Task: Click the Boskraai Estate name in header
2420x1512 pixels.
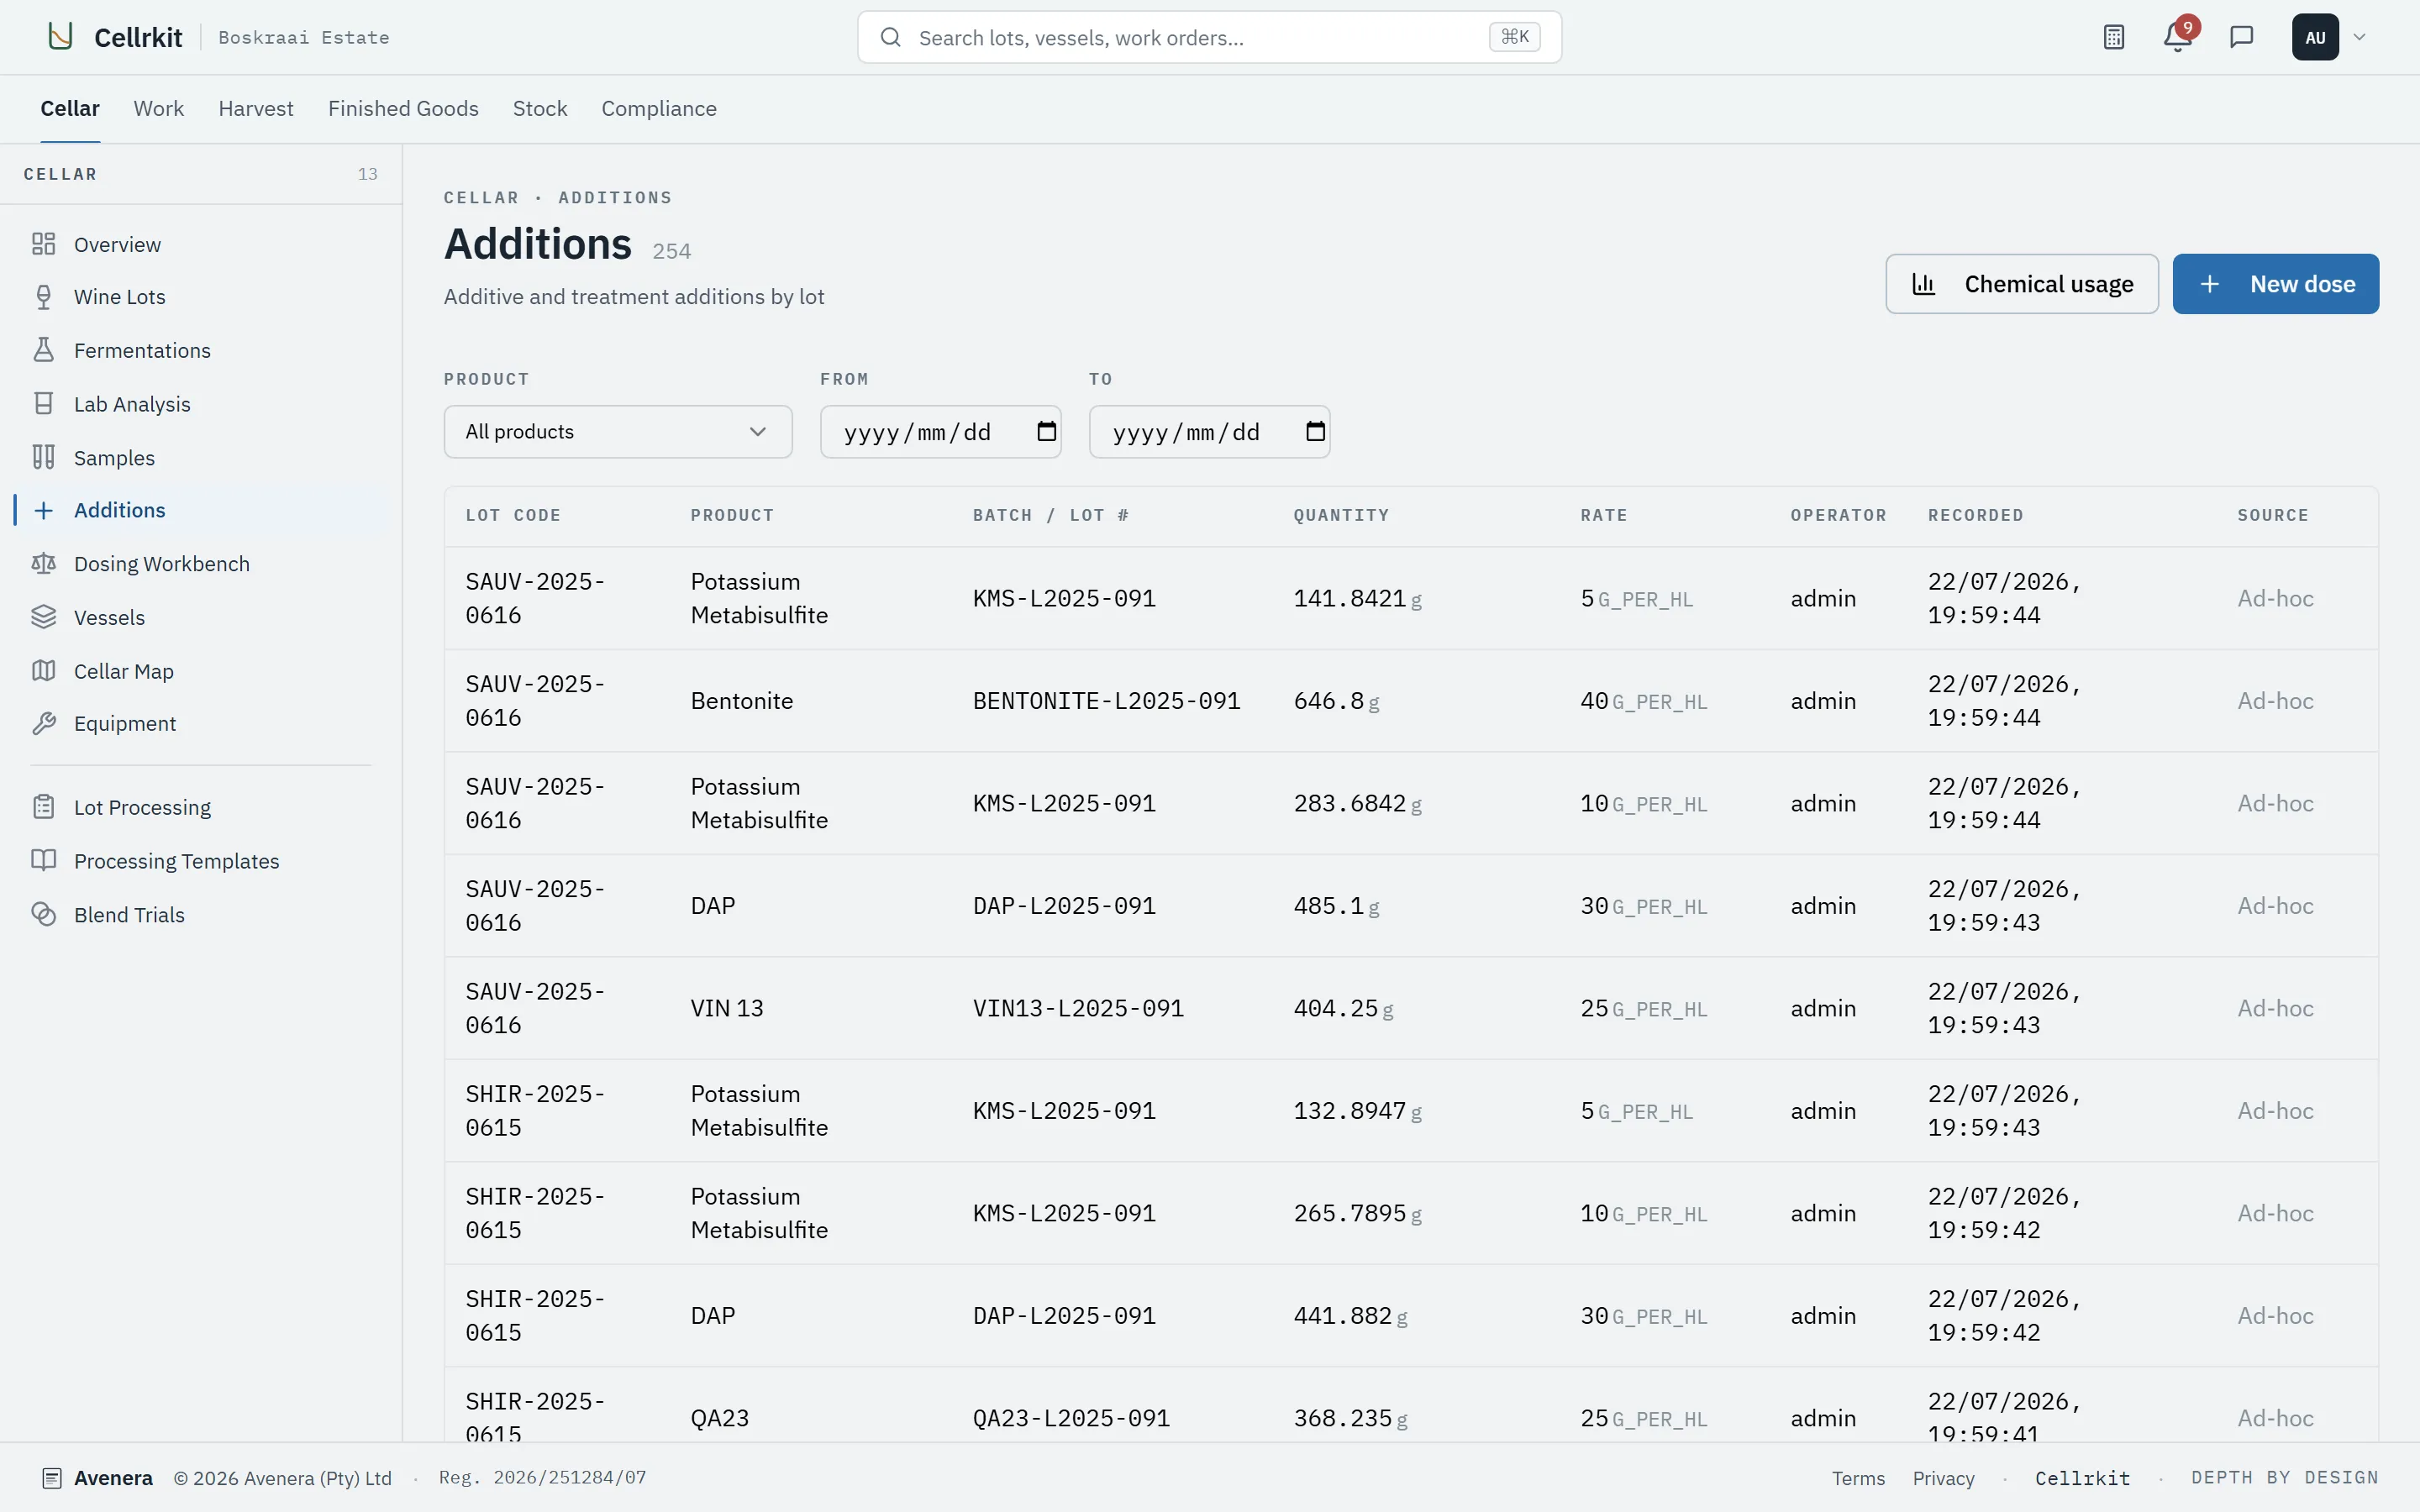Action: pos(304,38)
